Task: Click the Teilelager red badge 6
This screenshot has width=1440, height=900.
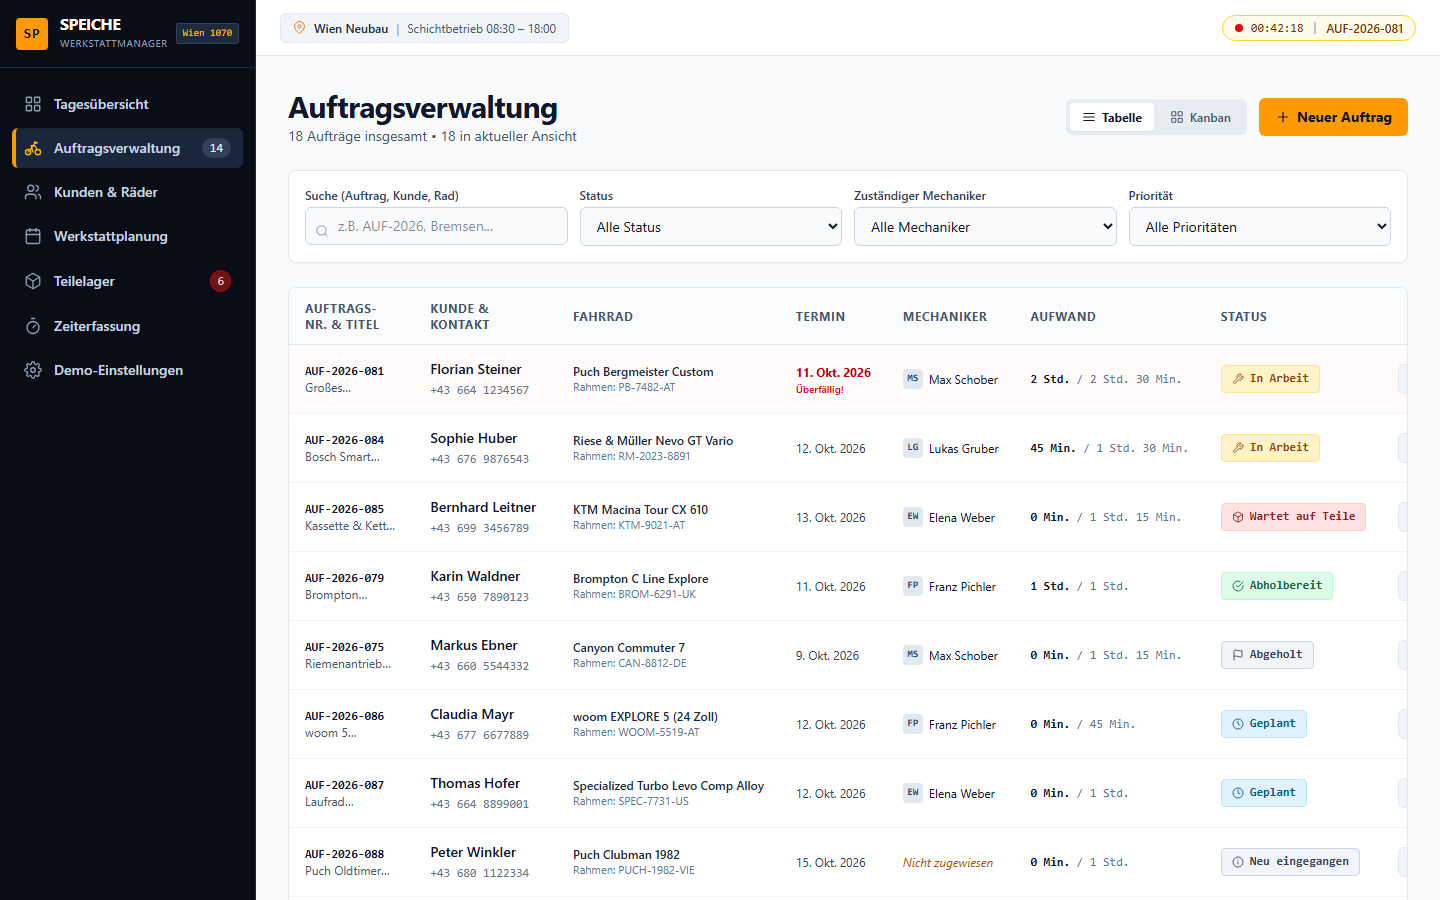Action: pos(220,281)
